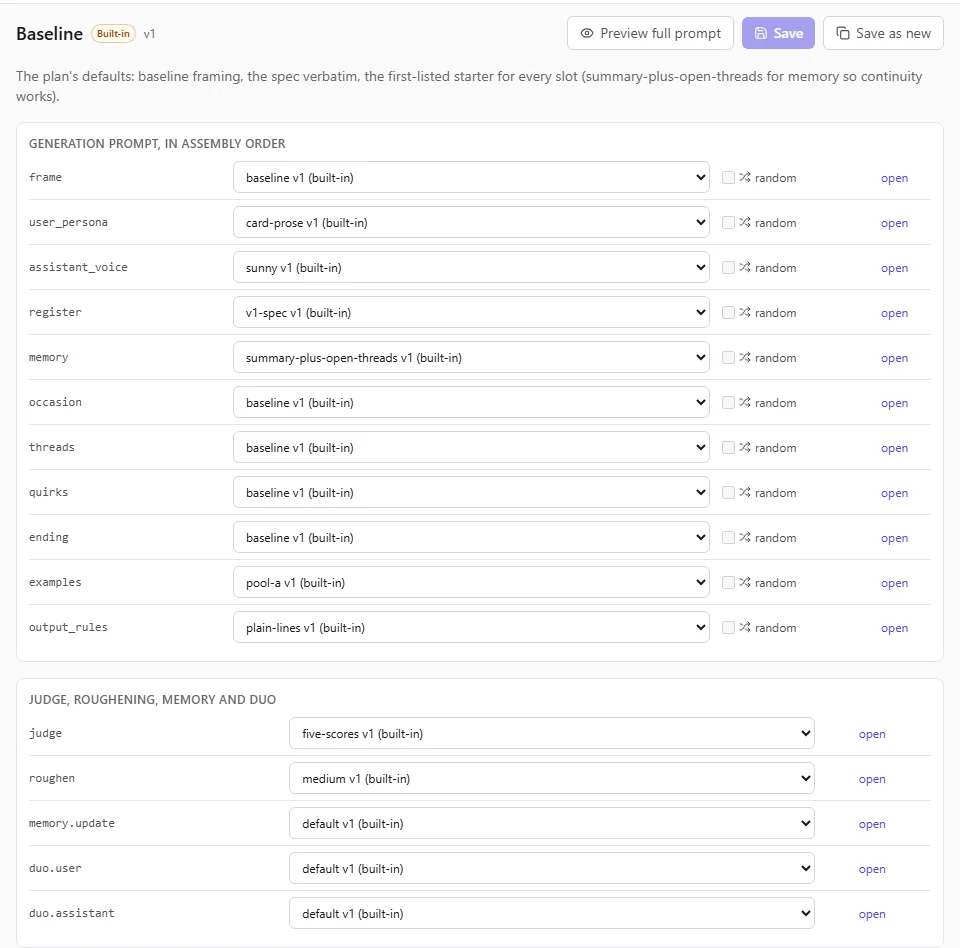Screen dimensions: 960x948
Task: Enable random checkbox for register
Action: (x=728, y=312)
